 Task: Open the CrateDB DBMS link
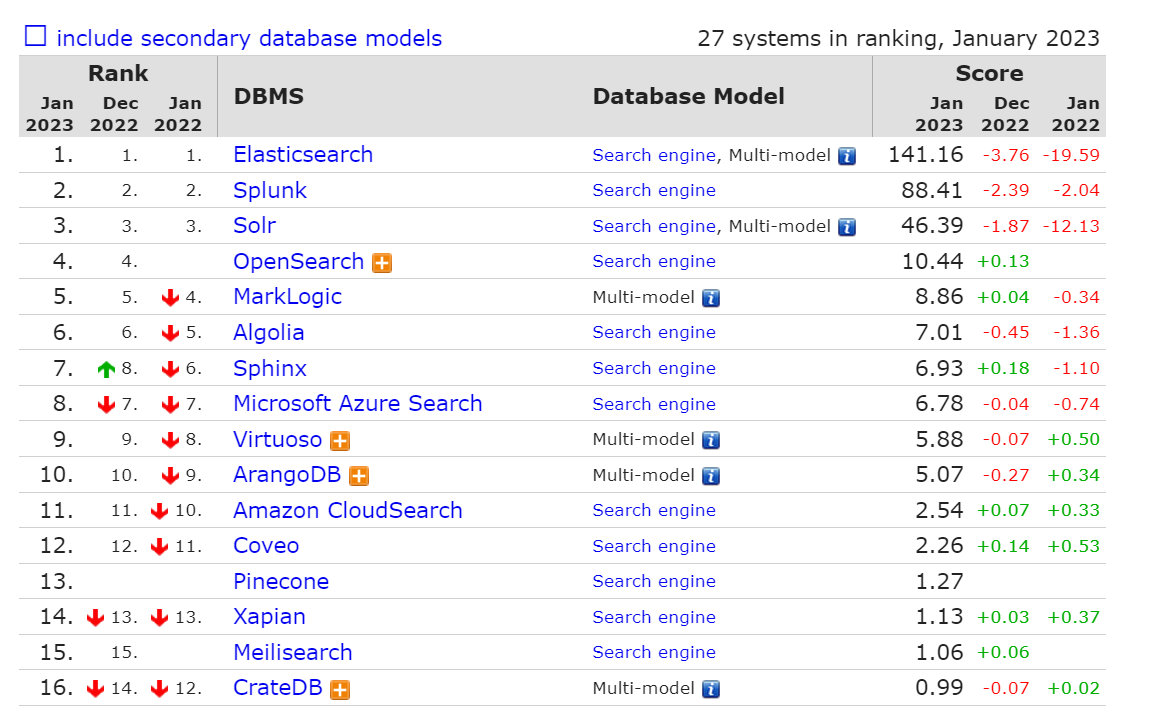[x=277, y=688]
